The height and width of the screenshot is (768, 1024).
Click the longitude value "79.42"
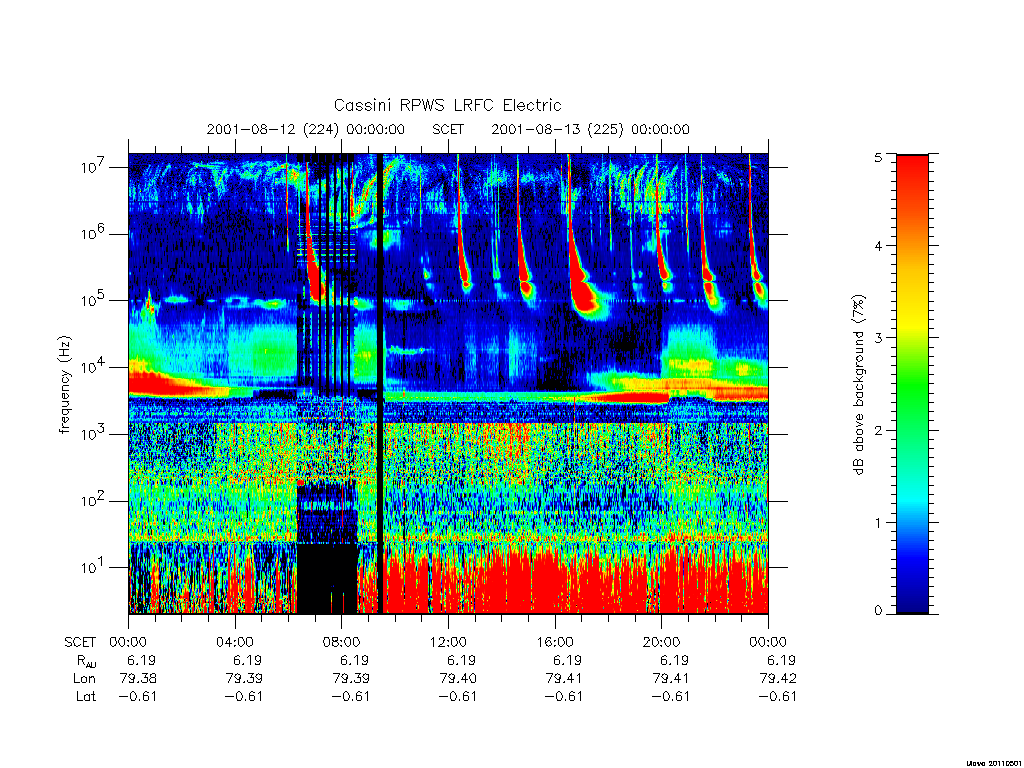(x=777, y=679)
